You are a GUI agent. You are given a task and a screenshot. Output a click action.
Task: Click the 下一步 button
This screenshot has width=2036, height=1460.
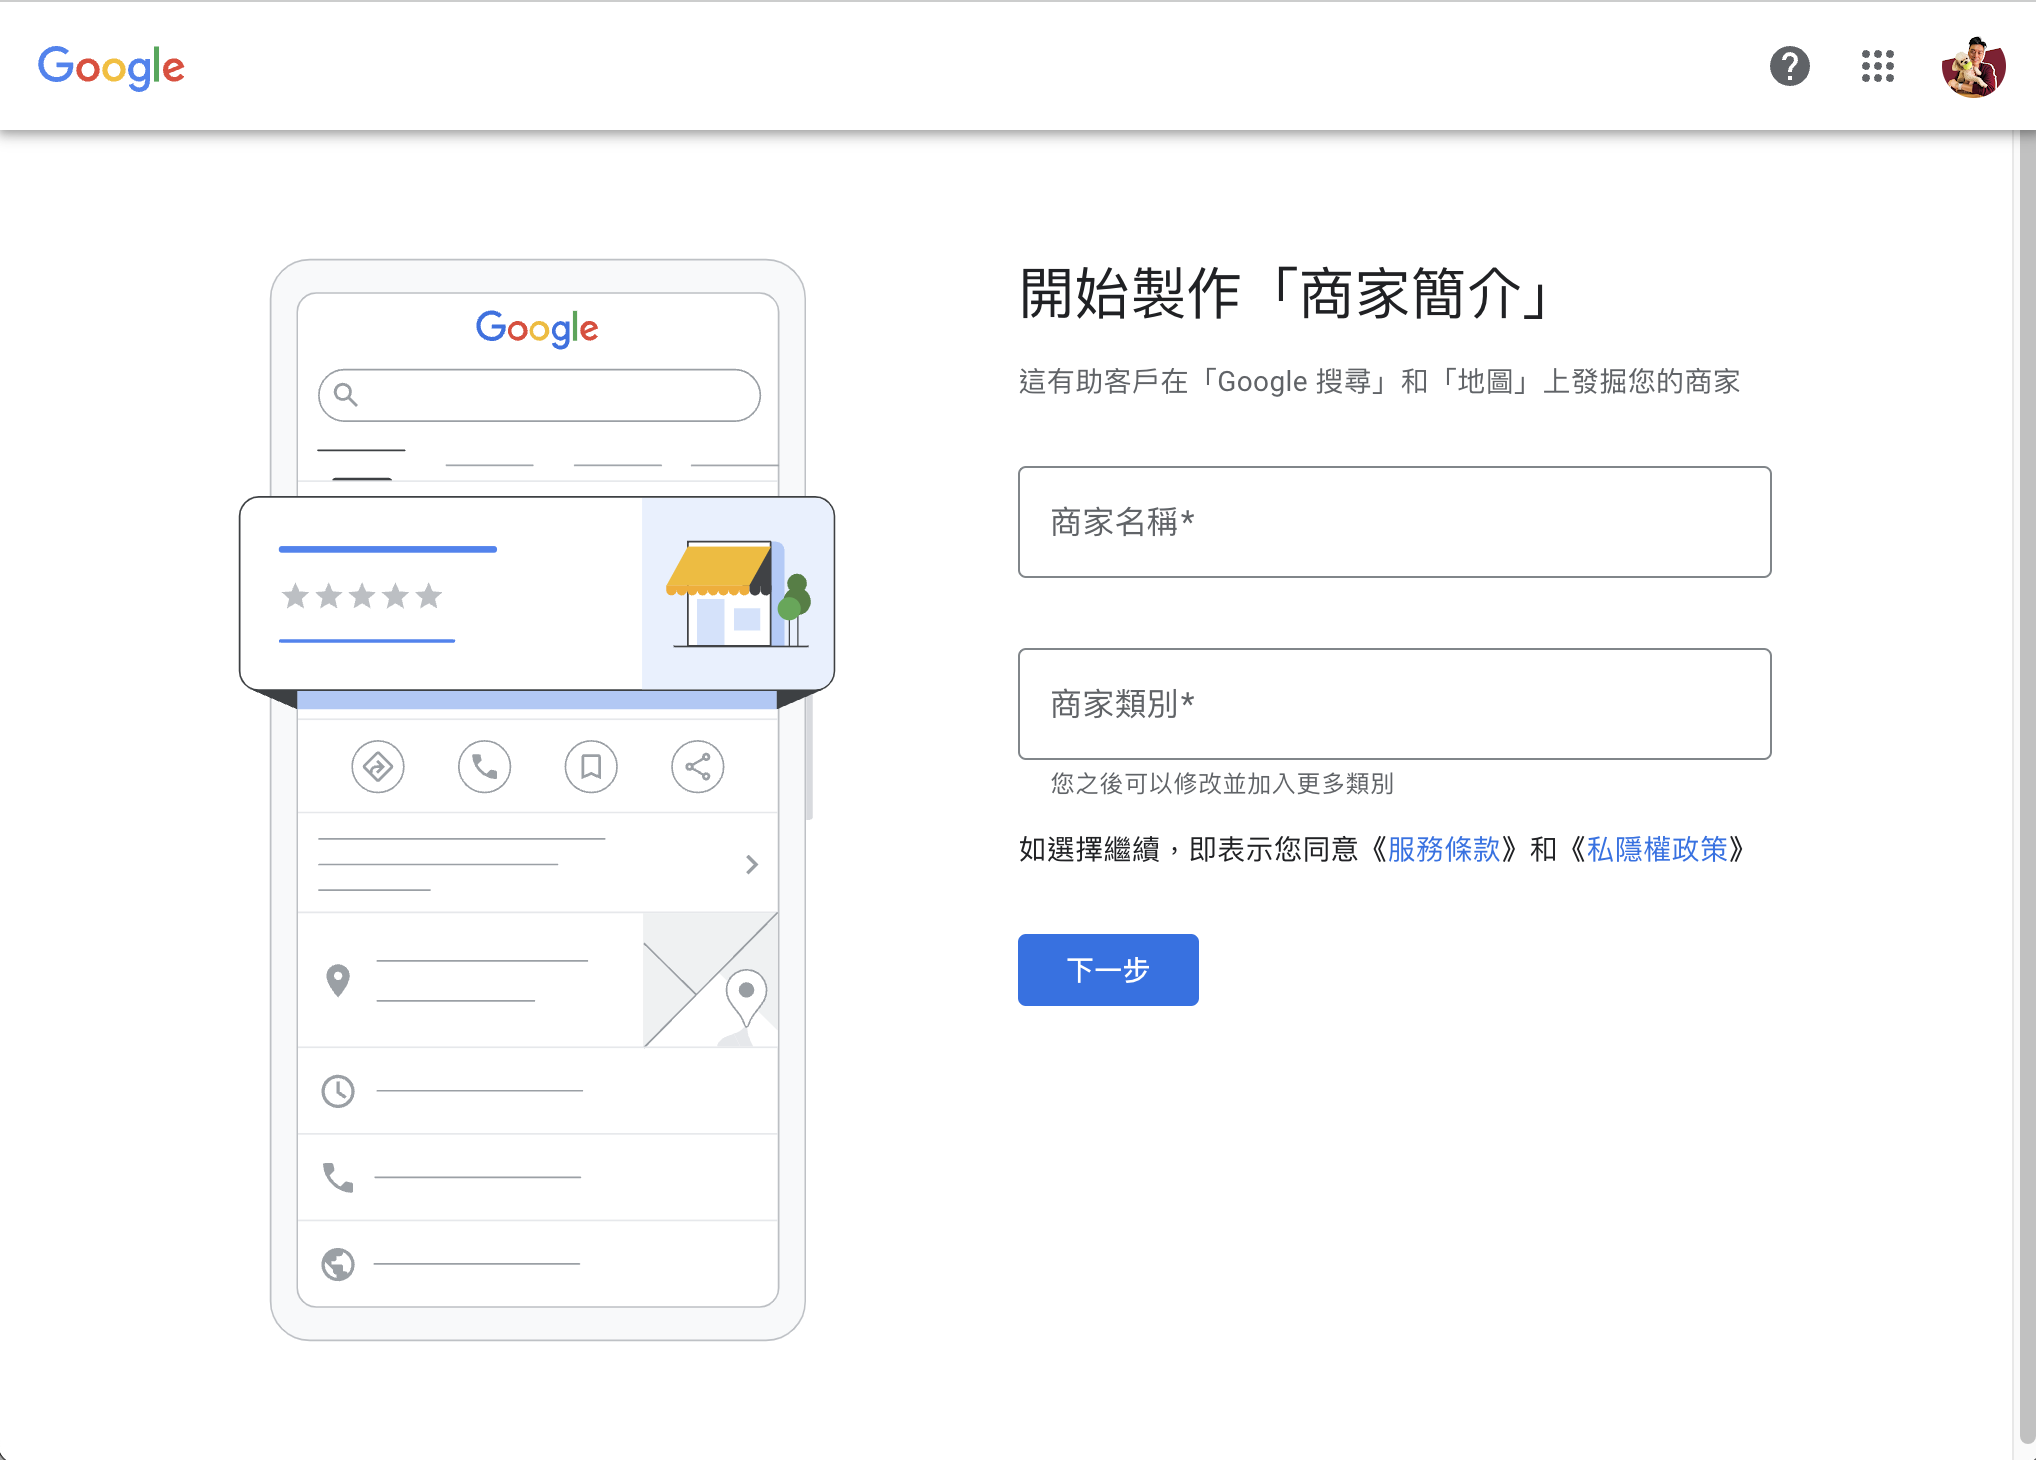pos(1108,970)
